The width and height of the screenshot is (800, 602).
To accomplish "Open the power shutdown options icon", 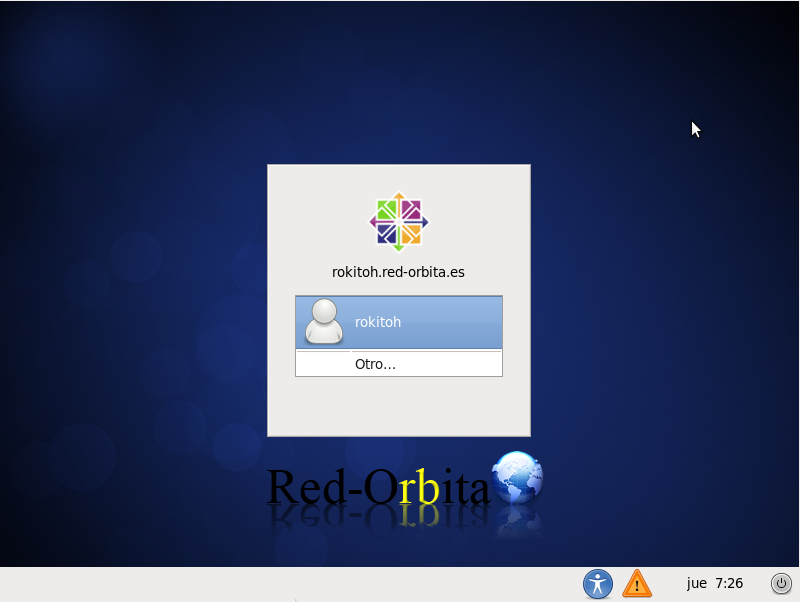I will tap(781, 583).
